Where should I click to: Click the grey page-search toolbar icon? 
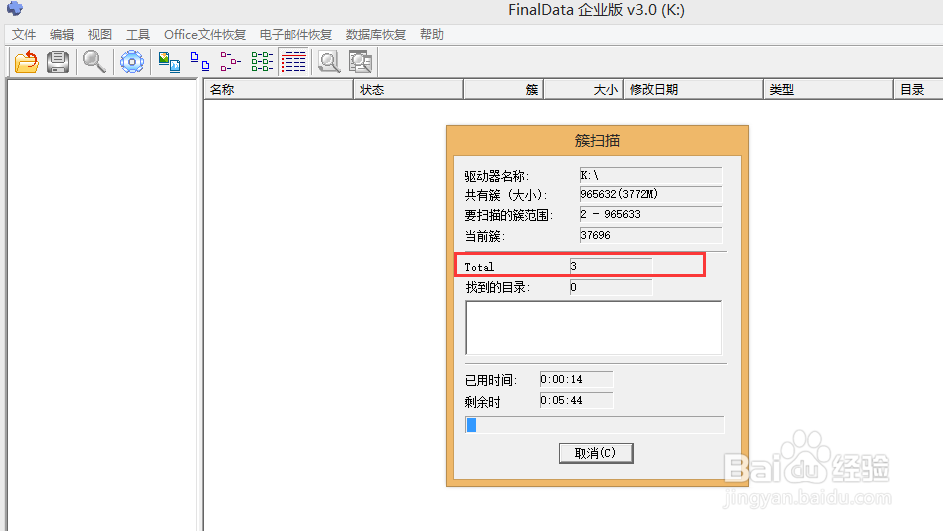pos(329,62)
